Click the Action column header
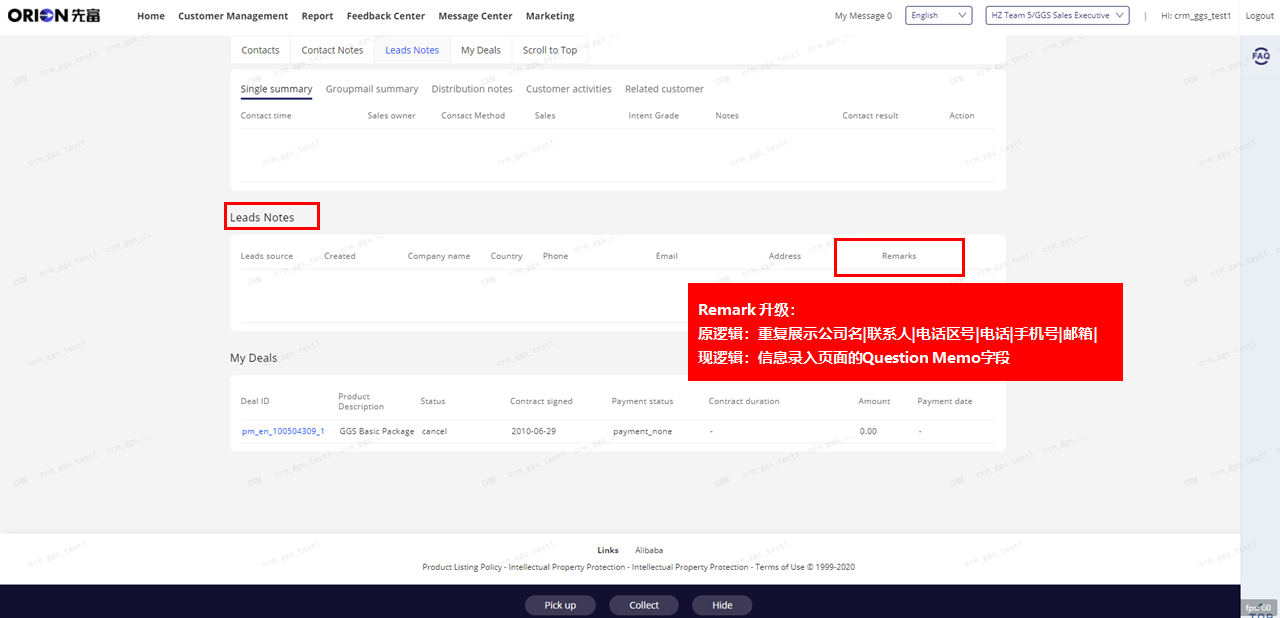This screenshot has width=1280, height=618. pyautogui.click(x=962, y=116)
